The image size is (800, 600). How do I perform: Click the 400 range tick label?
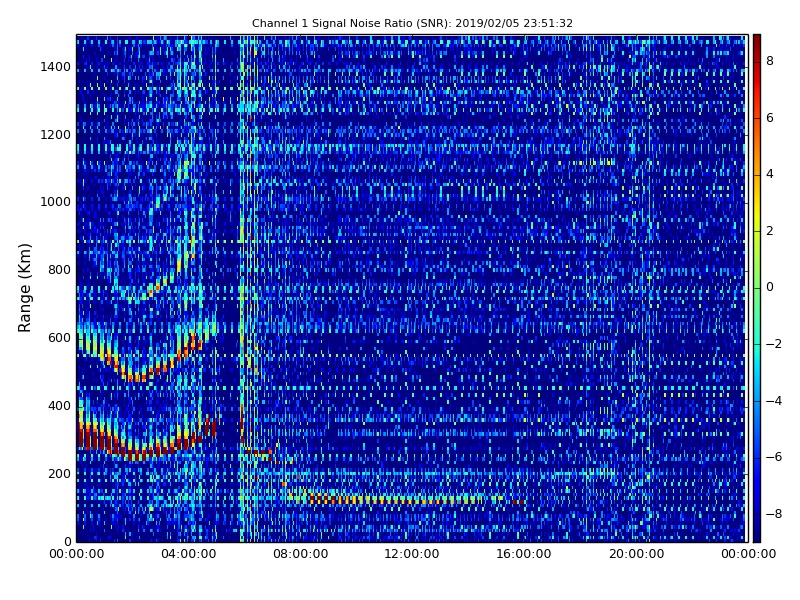[59, 406]
